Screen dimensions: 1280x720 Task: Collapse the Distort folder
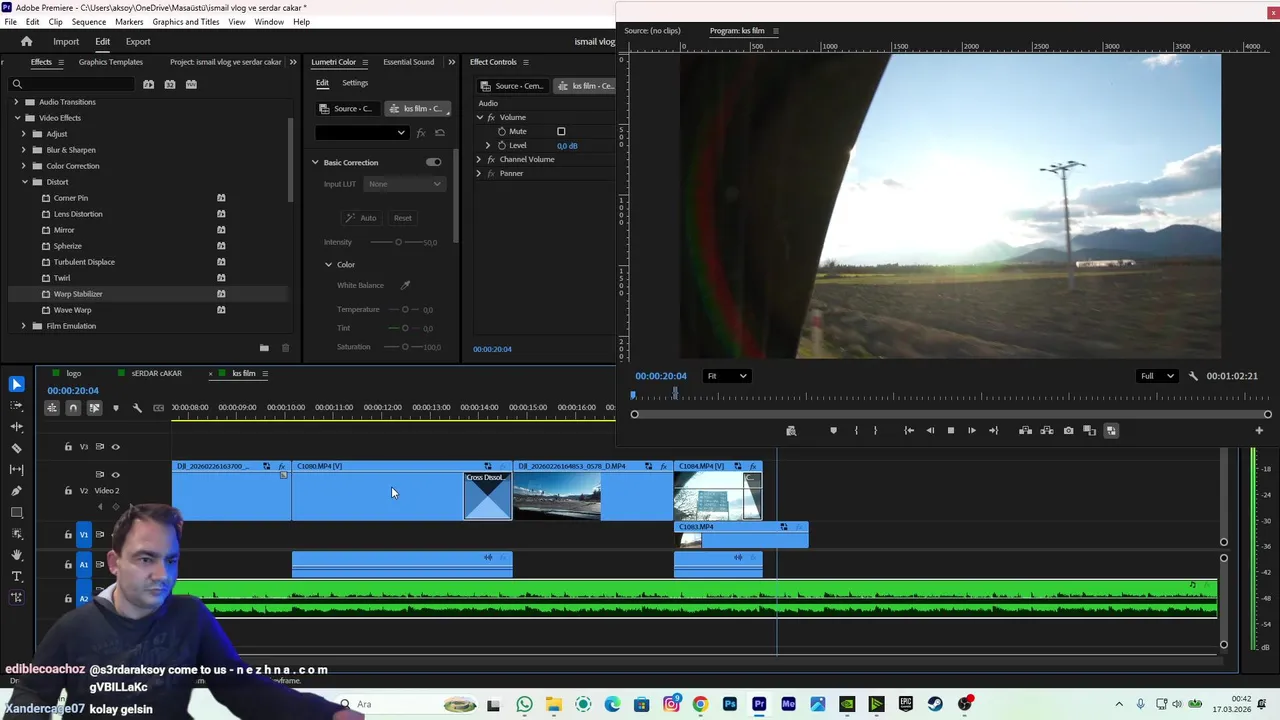tap(24, 182)
